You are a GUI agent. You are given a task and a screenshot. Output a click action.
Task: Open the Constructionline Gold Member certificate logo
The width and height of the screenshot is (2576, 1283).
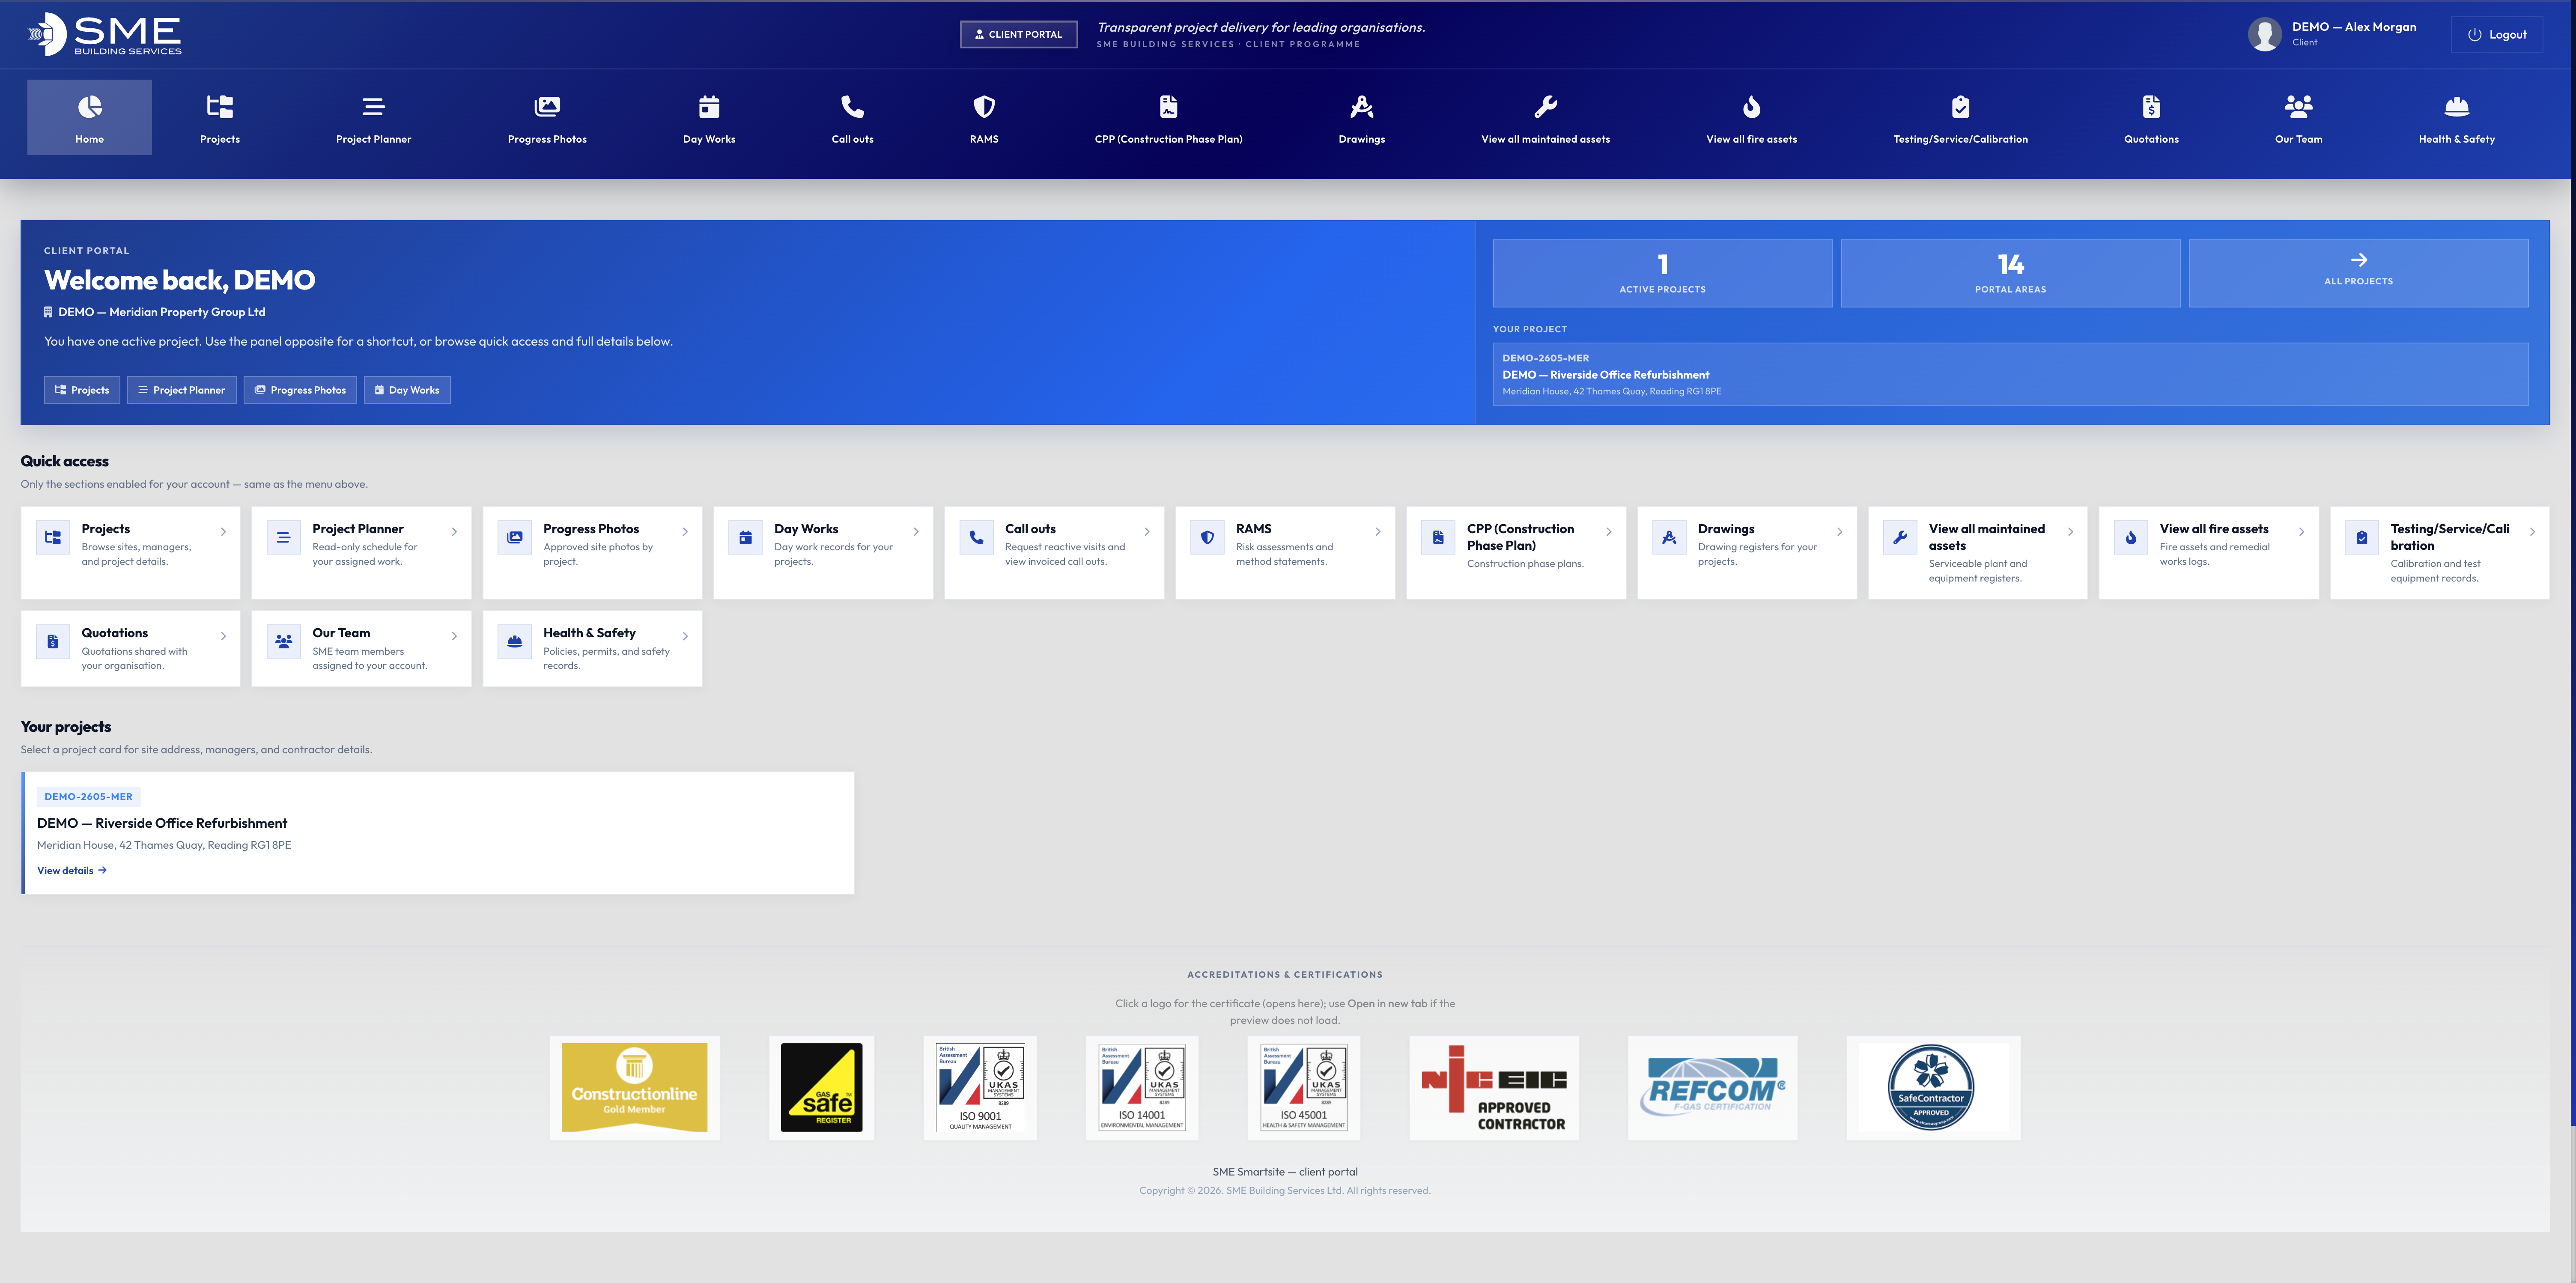tap(634, 1088)
